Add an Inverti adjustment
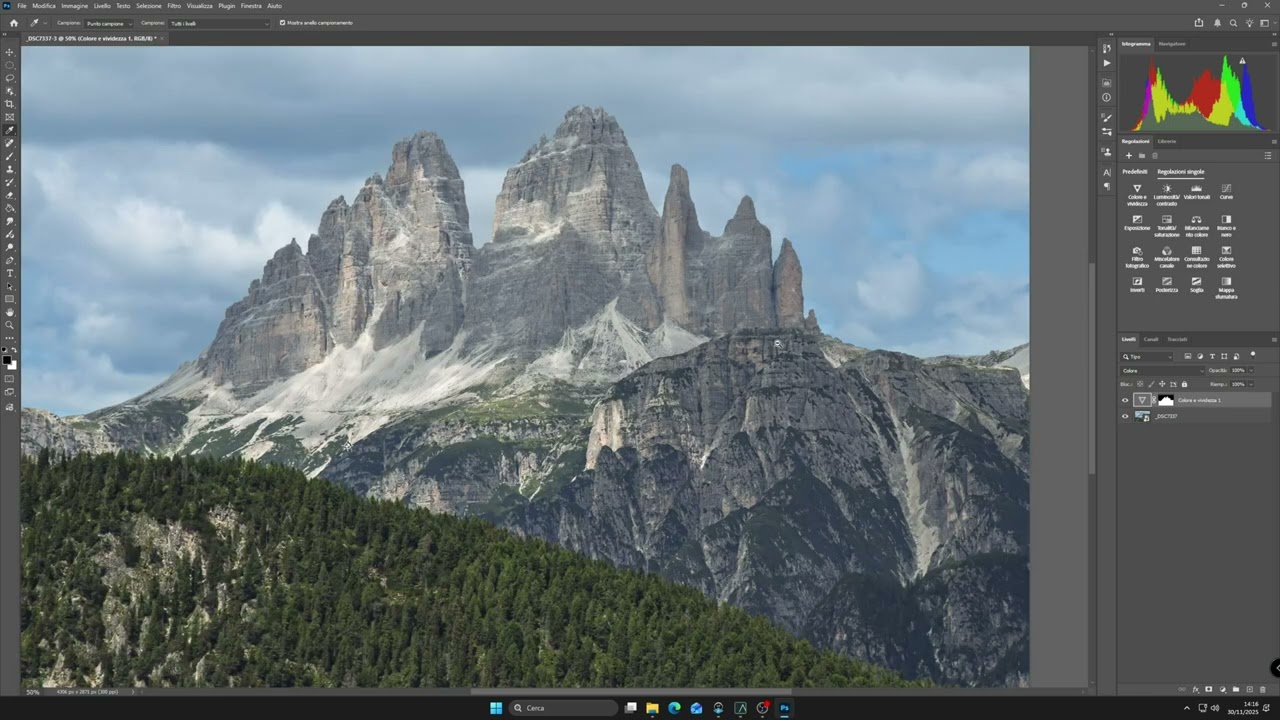 (x=1137, y=284)
